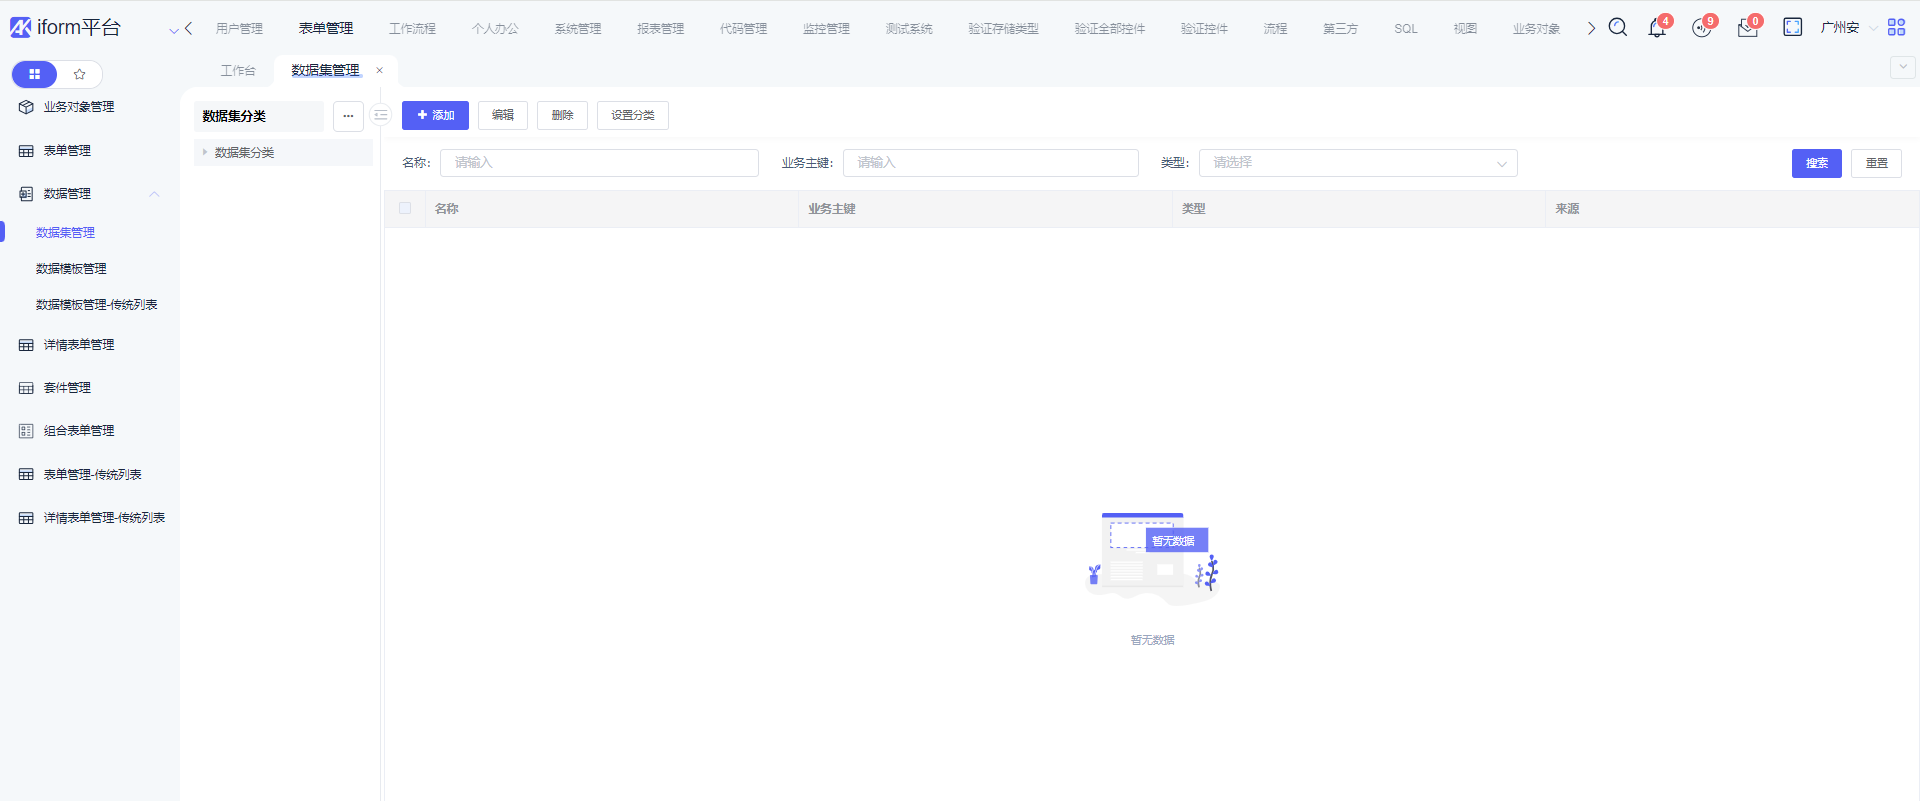The height and width of the screenshot is (801, 1920).
Task: Click into the 名称 input field
Action: click(599, 163)
